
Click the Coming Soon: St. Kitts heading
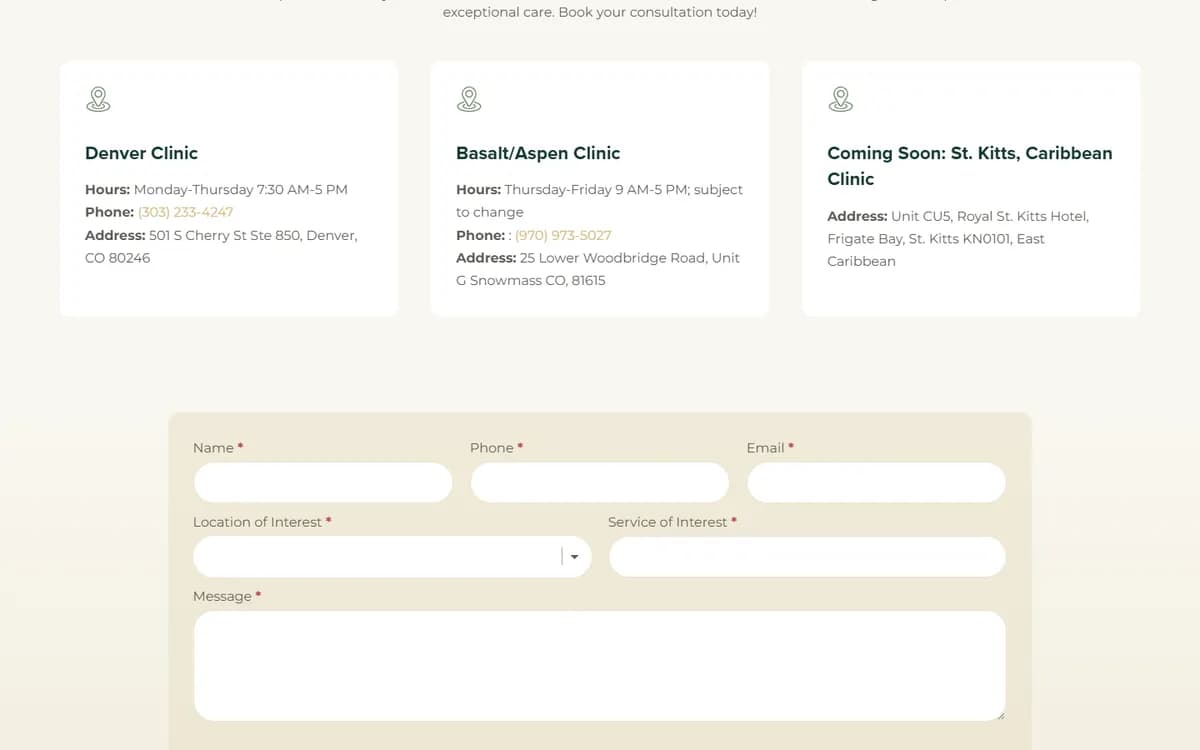969,166
